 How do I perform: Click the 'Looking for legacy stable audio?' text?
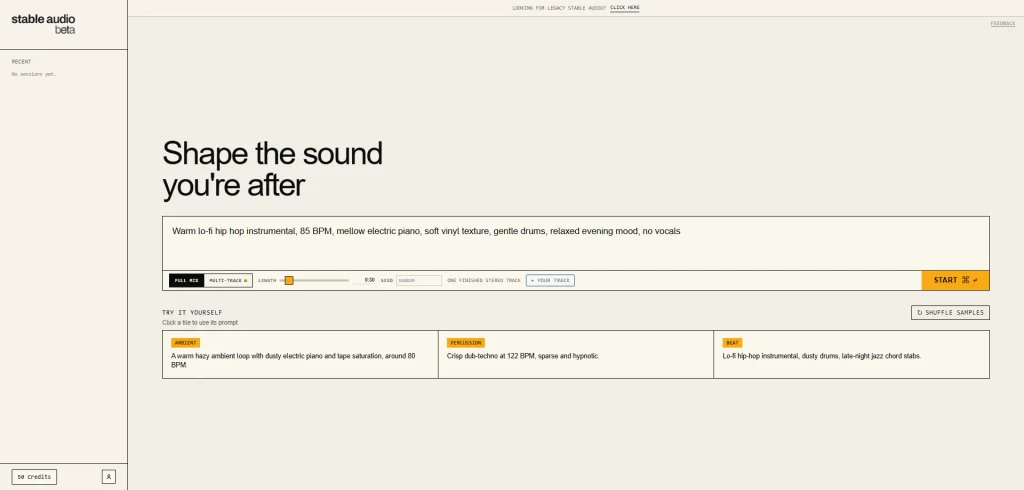click(x=559, y=8)
